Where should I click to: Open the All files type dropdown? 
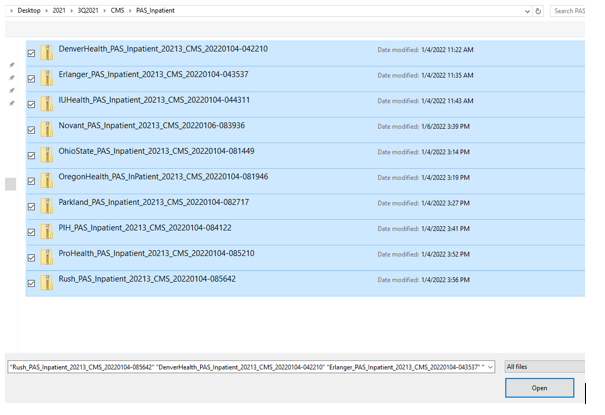pos(544,367)
